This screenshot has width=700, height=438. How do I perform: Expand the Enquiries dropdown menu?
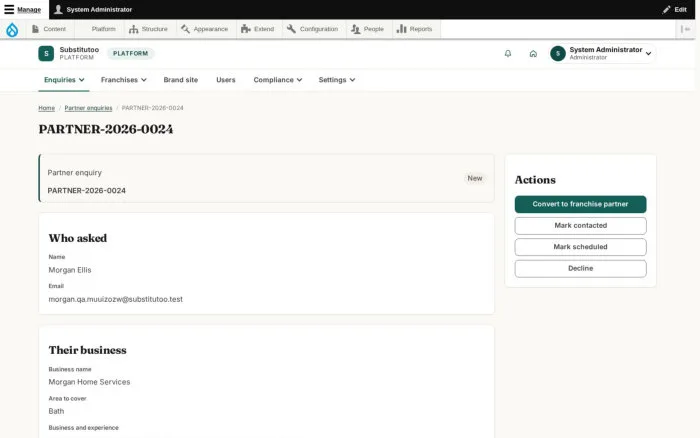[64, 80]
